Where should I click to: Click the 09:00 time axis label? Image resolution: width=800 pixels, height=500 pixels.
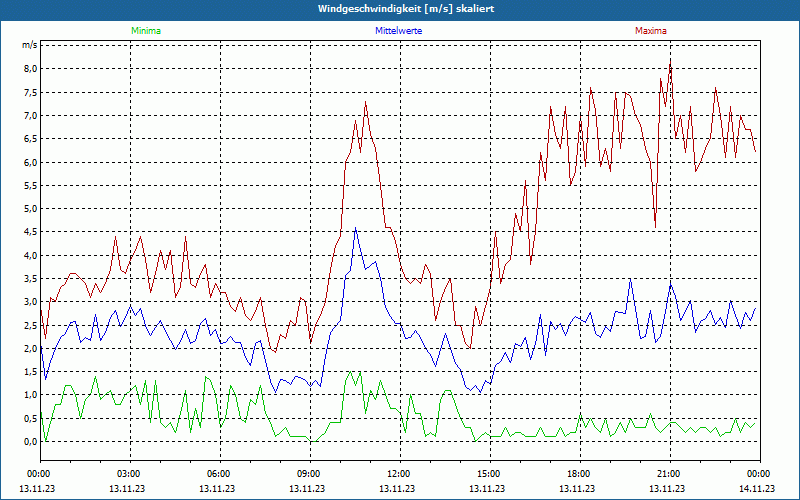310,474
